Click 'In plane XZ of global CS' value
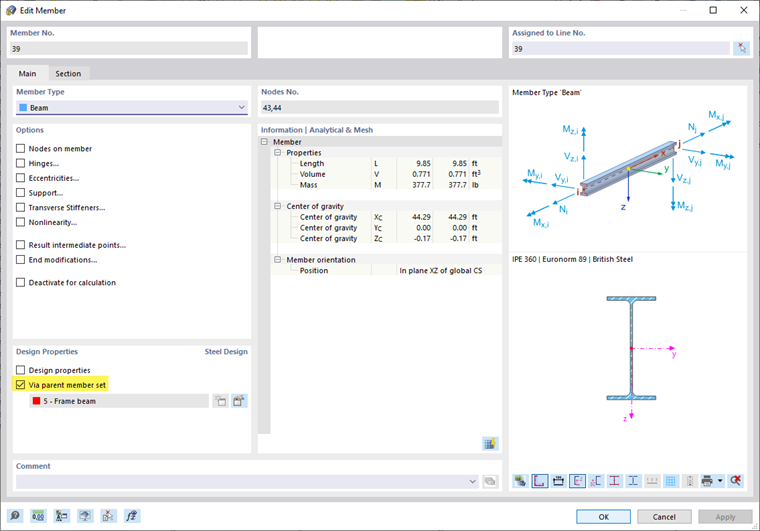Viewport: 760px width, 531px height. [441, 270]
